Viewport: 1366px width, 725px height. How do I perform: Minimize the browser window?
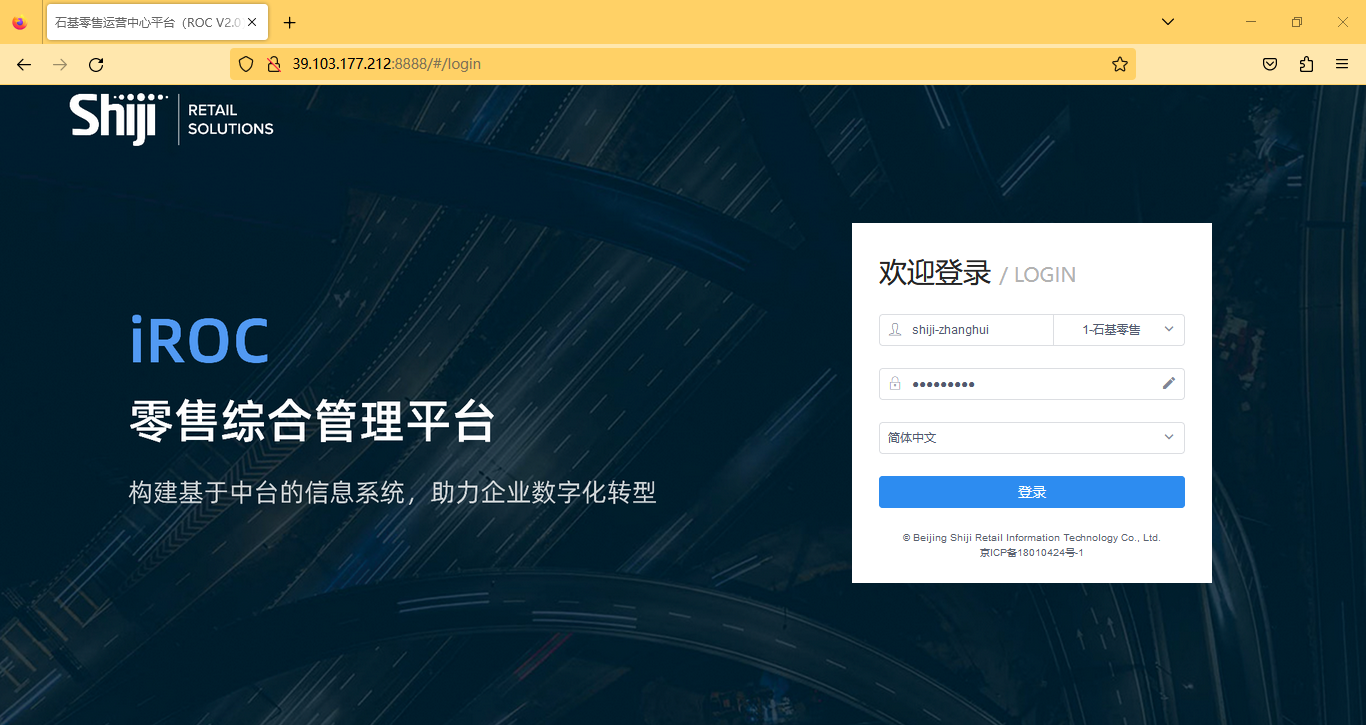coord(1251,22)
